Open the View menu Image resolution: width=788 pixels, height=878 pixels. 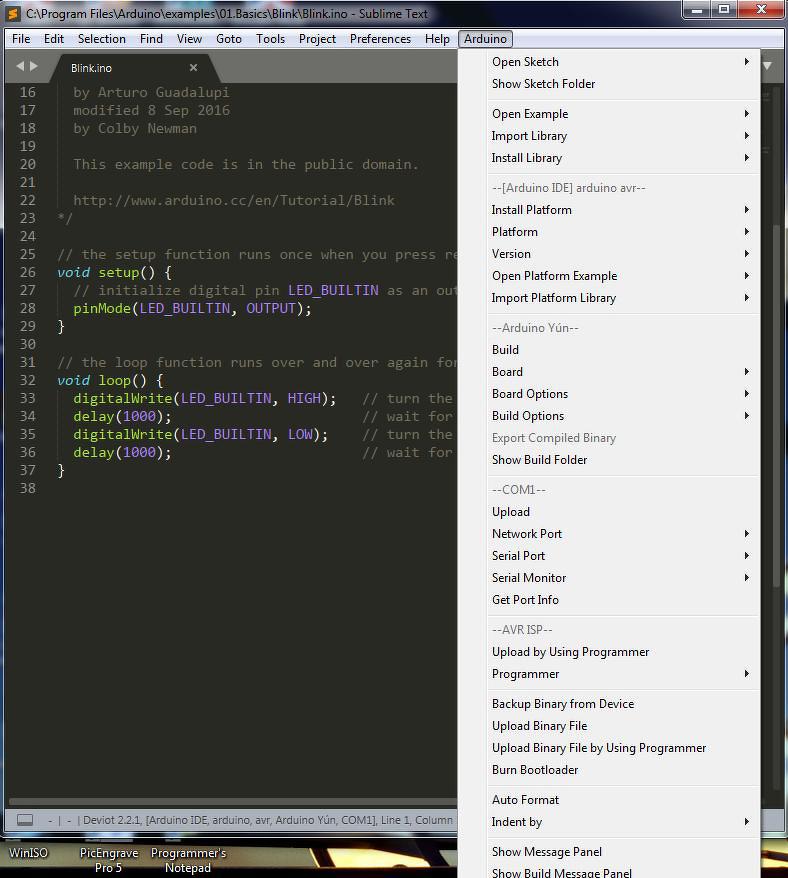[189, 39]
